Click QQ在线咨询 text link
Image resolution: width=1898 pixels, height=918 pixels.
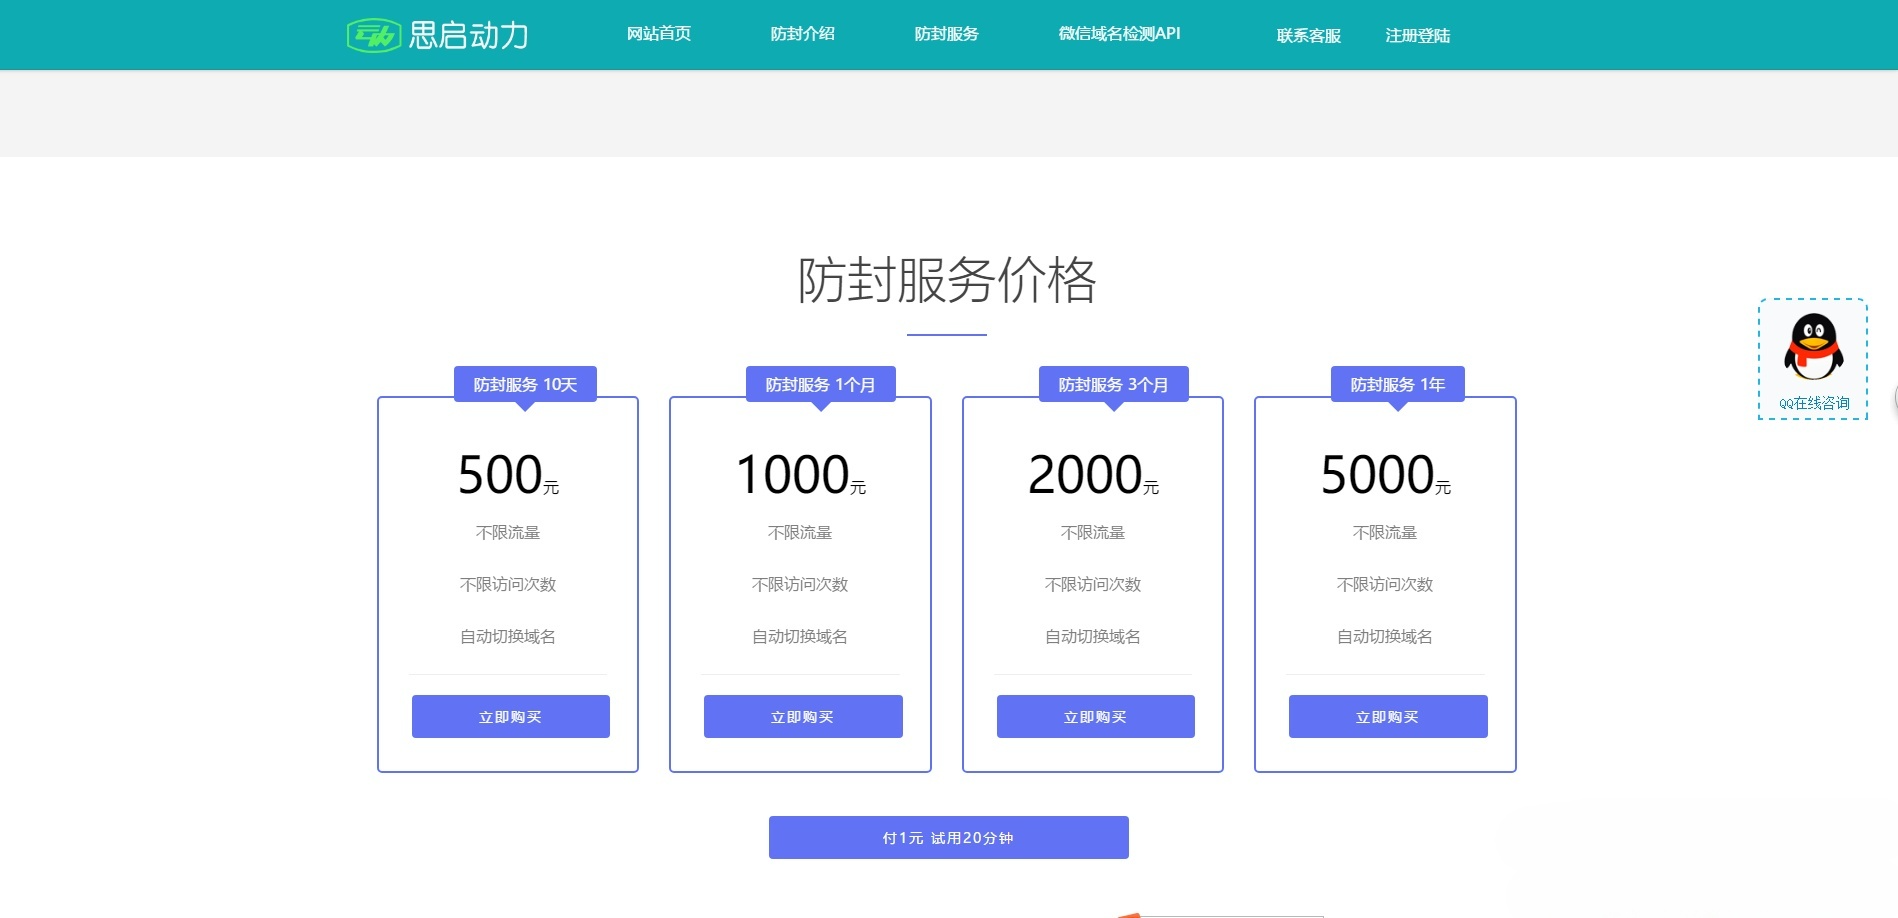pyautogui.click(x=1812, y=404)
